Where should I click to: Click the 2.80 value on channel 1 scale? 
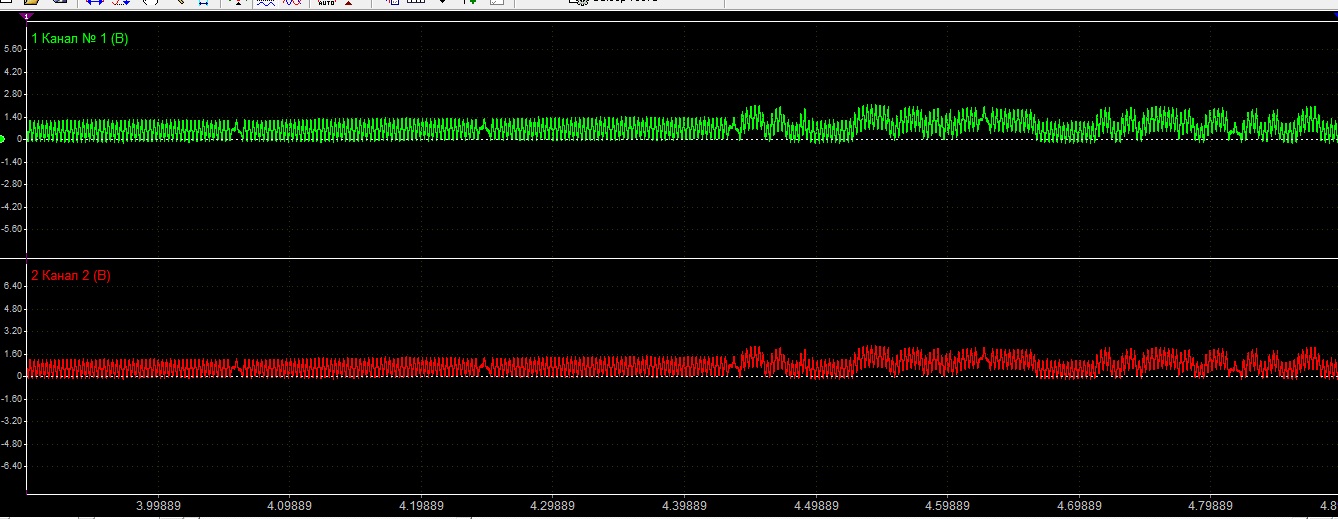13,94
